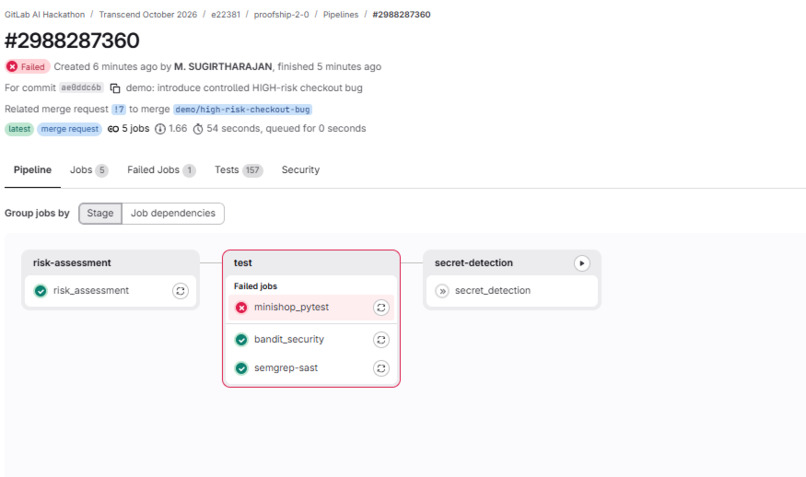Go to Pipelines breadcrumb

pos(340,14)
